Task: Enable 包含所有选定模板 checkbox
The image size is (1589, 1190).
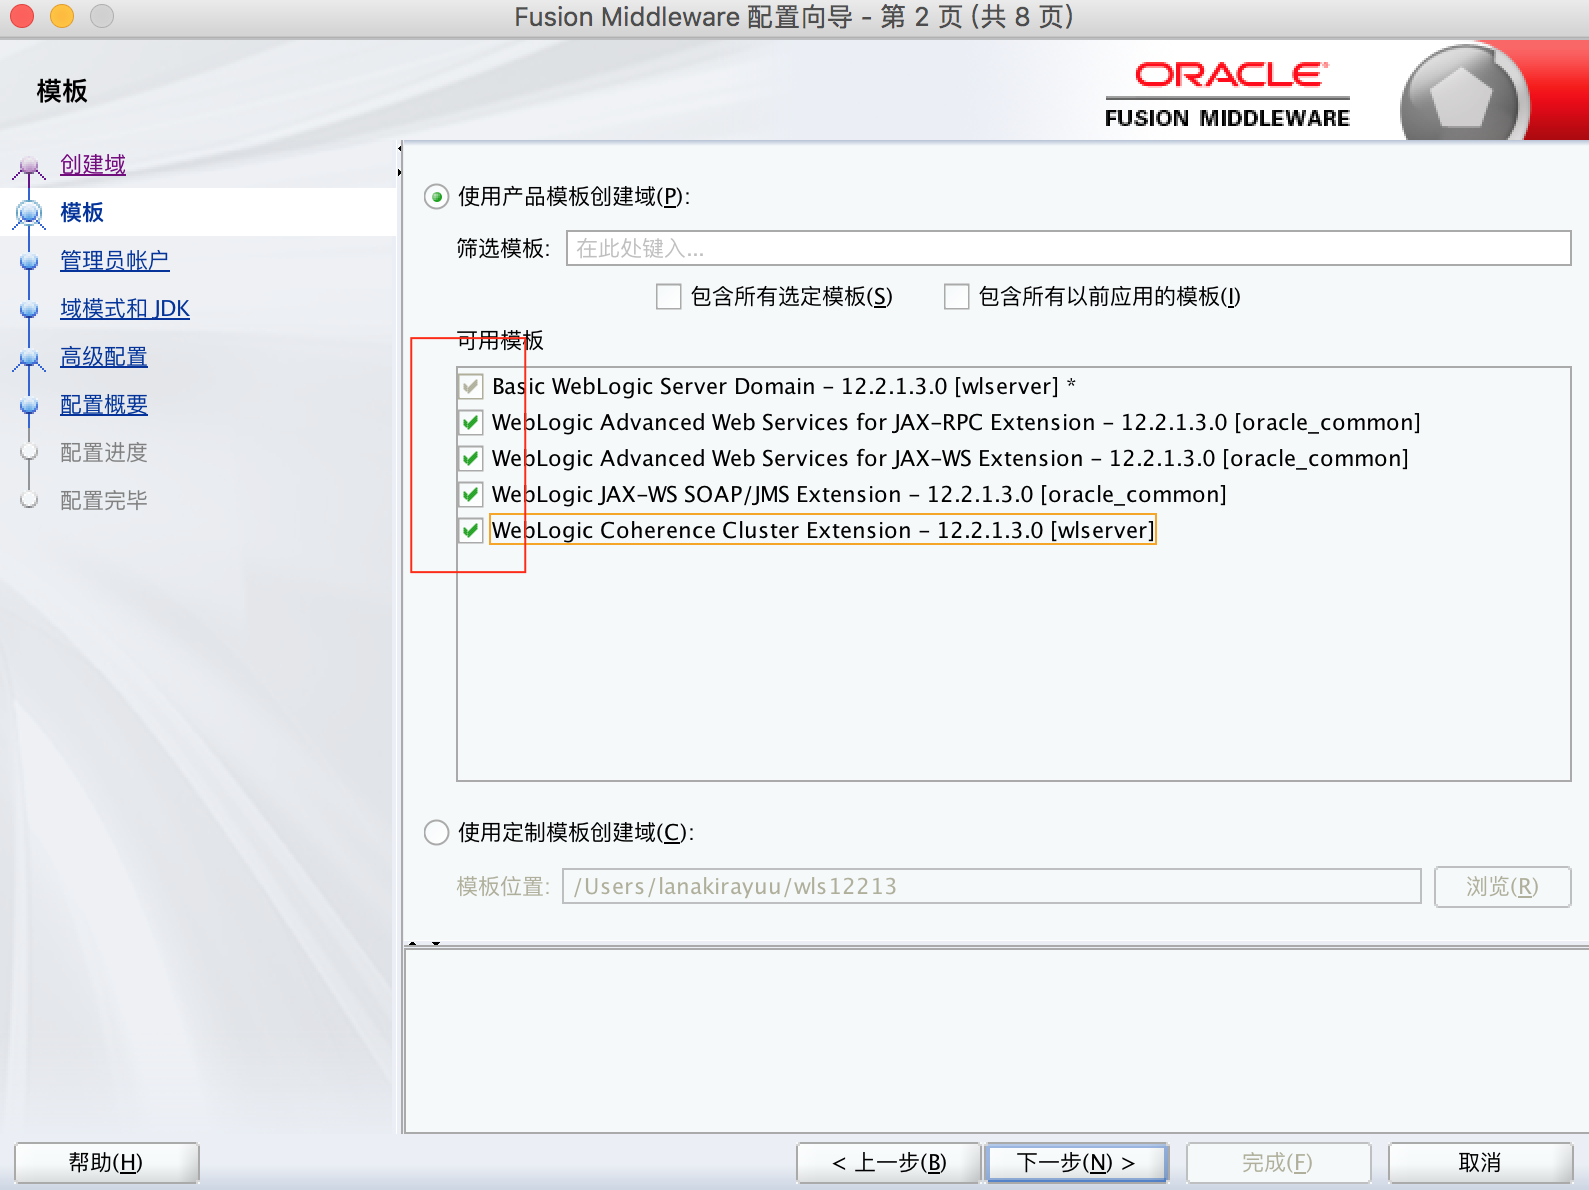Action: point(669,297)
